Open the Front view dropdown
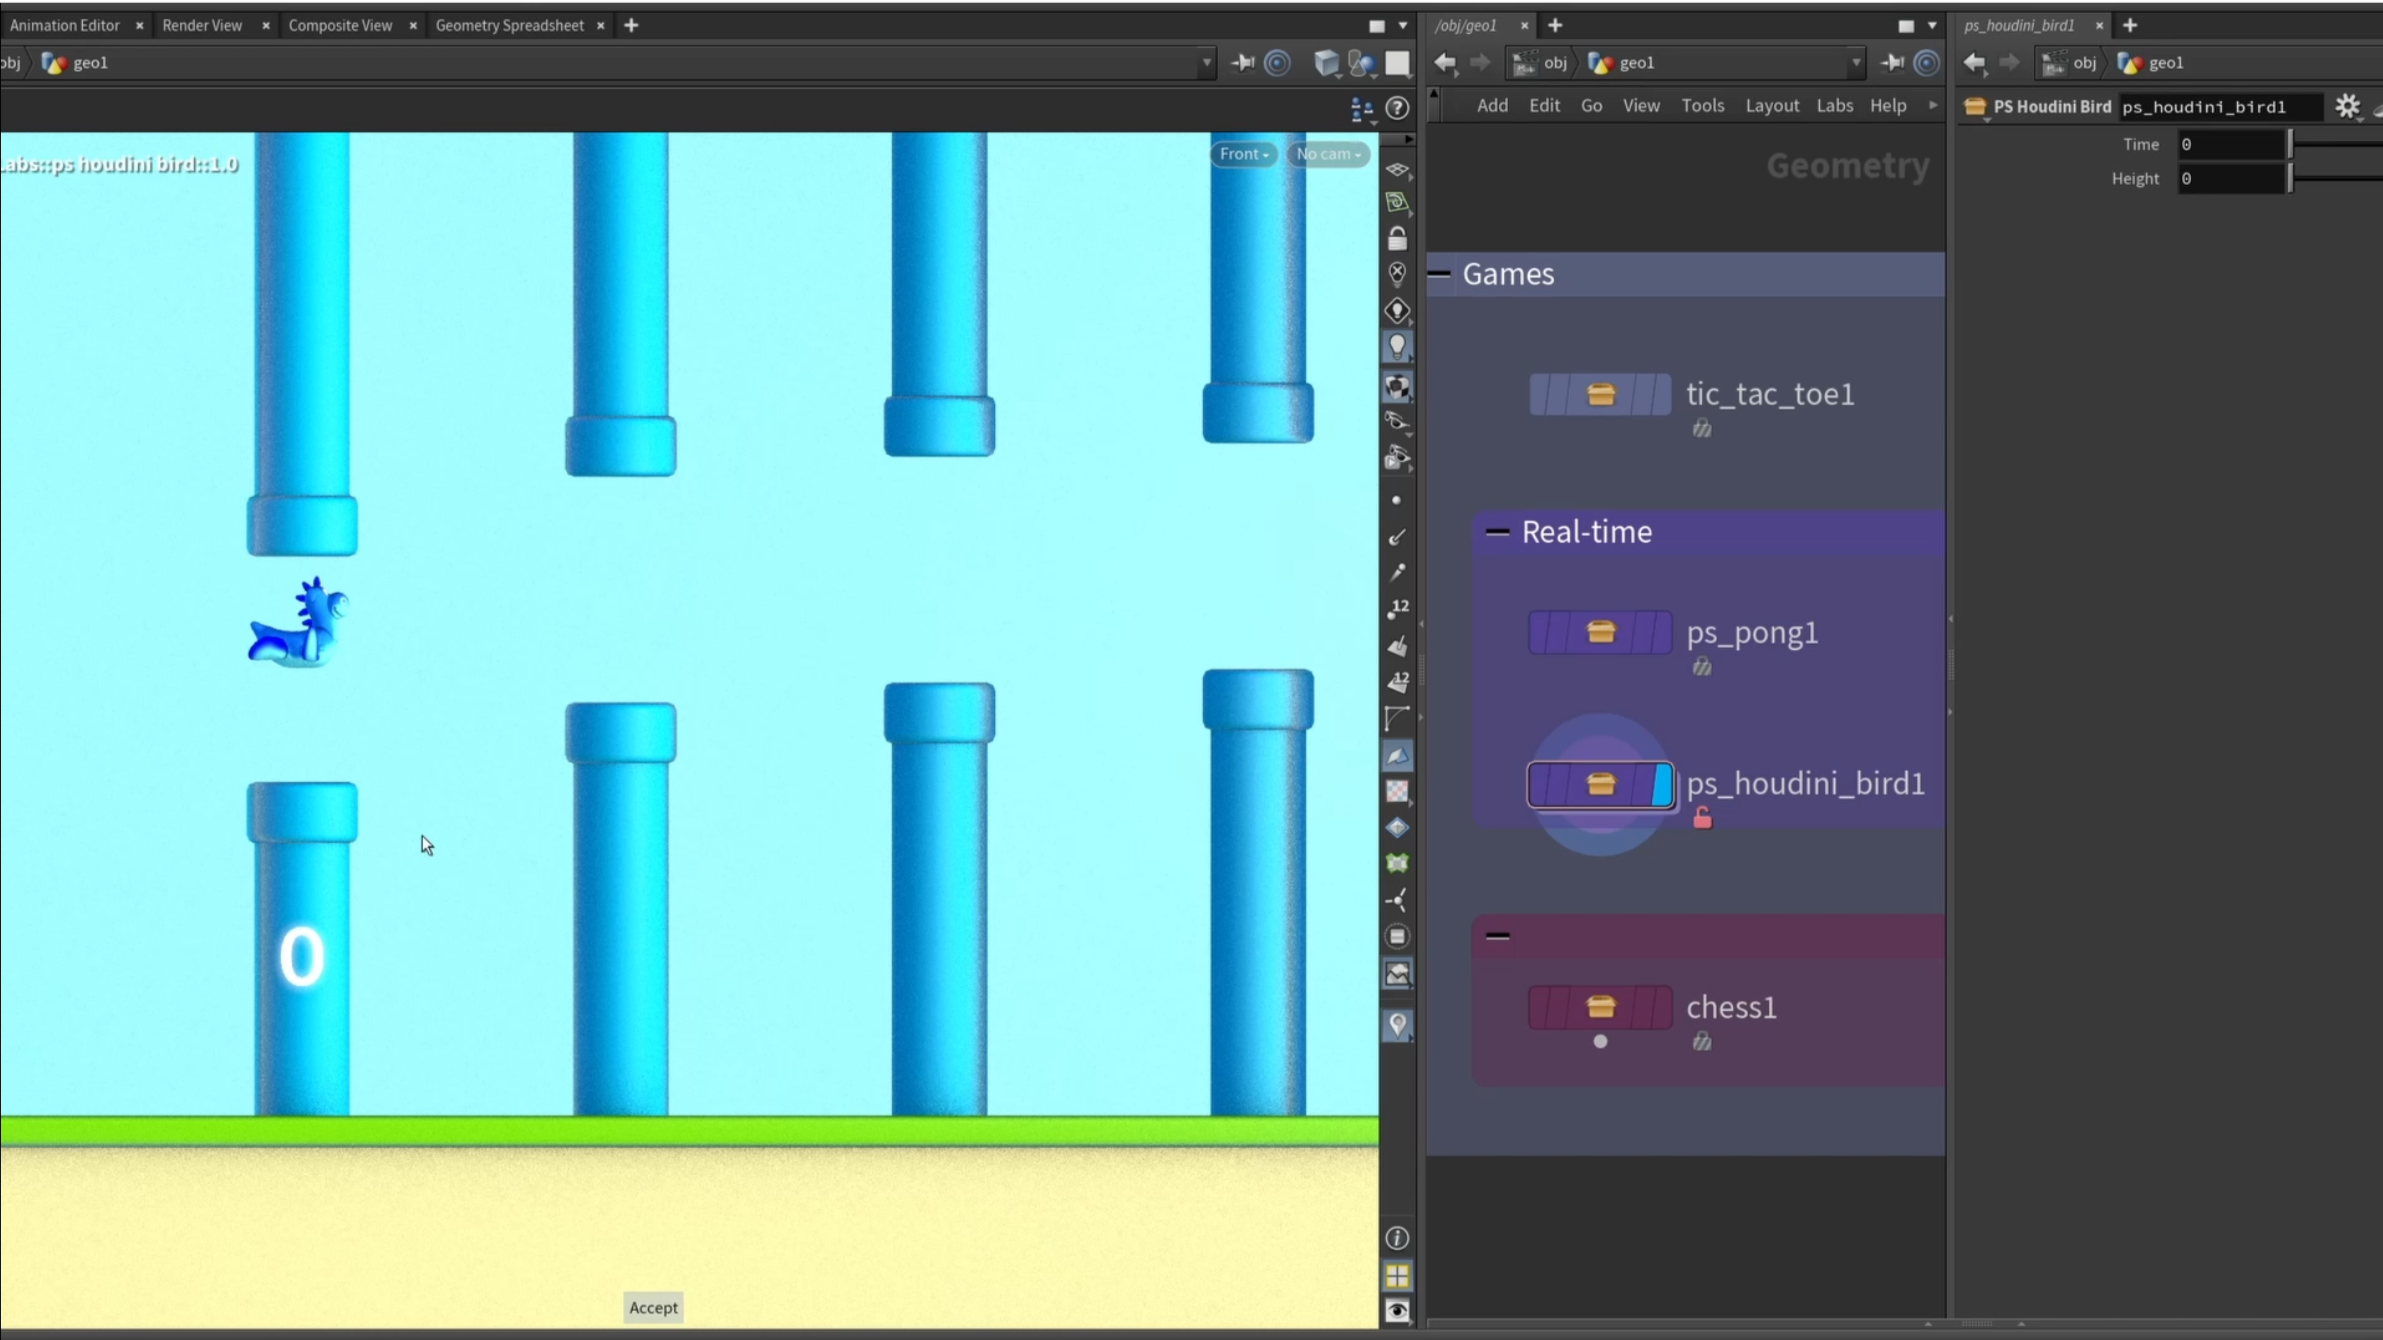Image resolution: width=2383 pixels, height=1340 pixels. pyautogui.click(x=1243, y=154)
